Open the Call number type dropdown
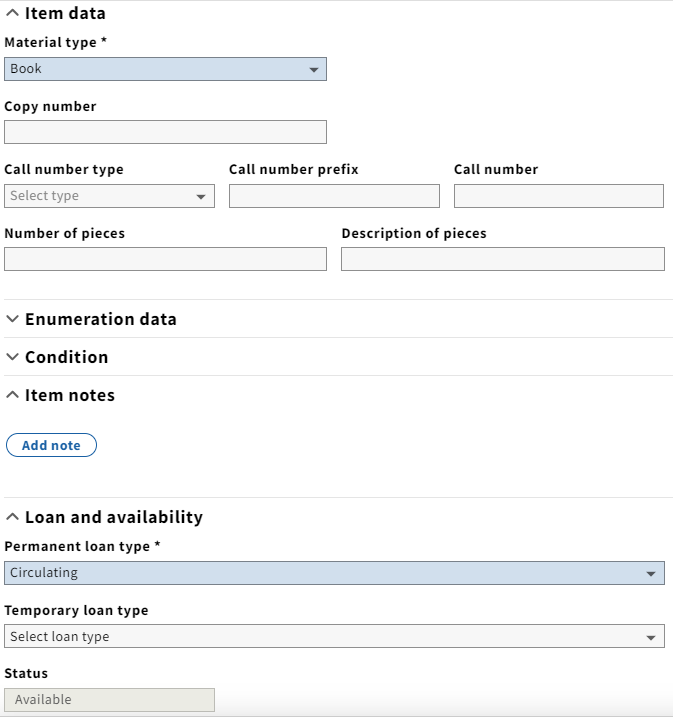This screenshot has height=724, width=673. (x=109, y=196)
